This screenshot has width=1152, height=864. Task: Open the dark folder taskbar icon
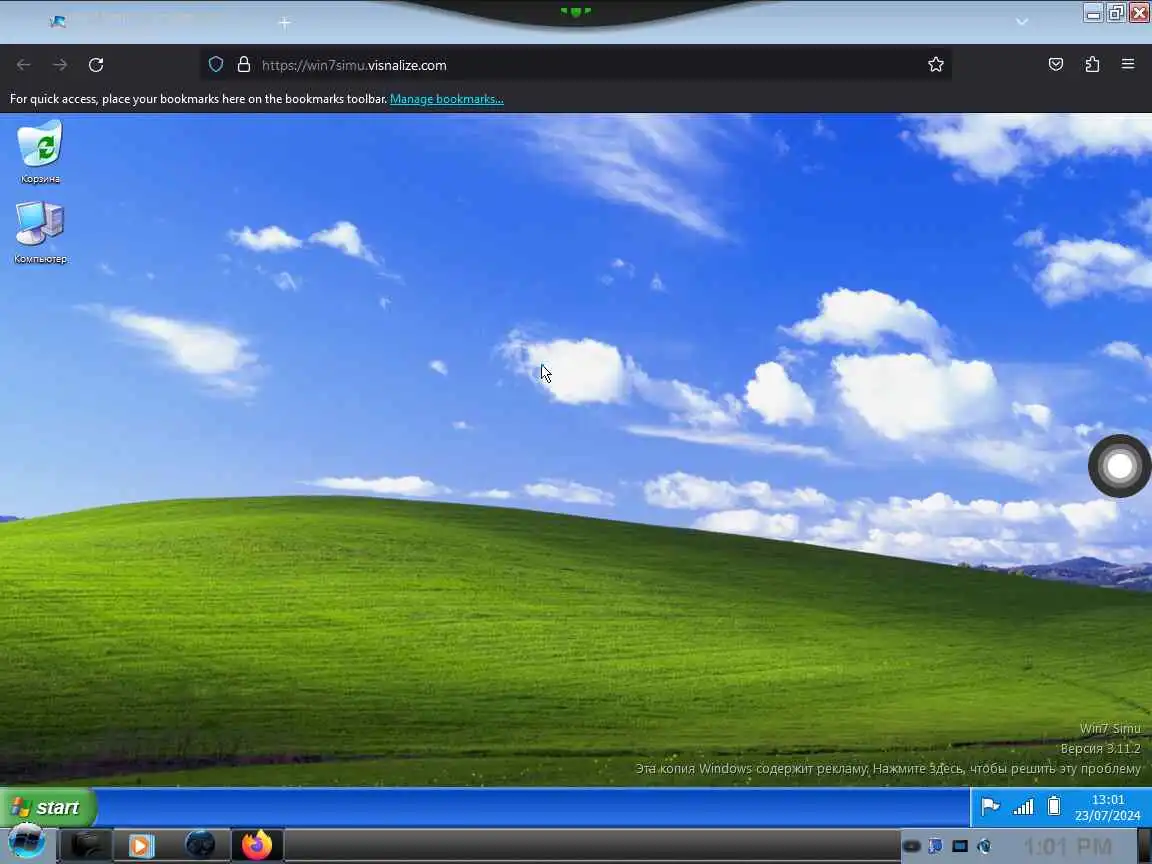86,846
